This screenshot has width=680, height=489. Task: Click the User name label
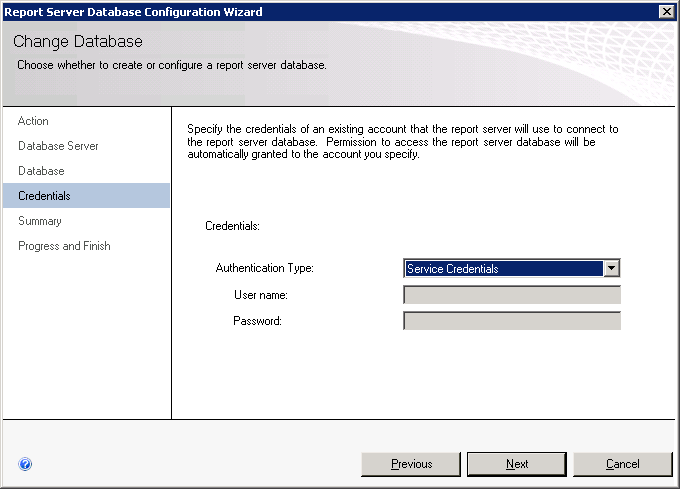pos(260,295)
